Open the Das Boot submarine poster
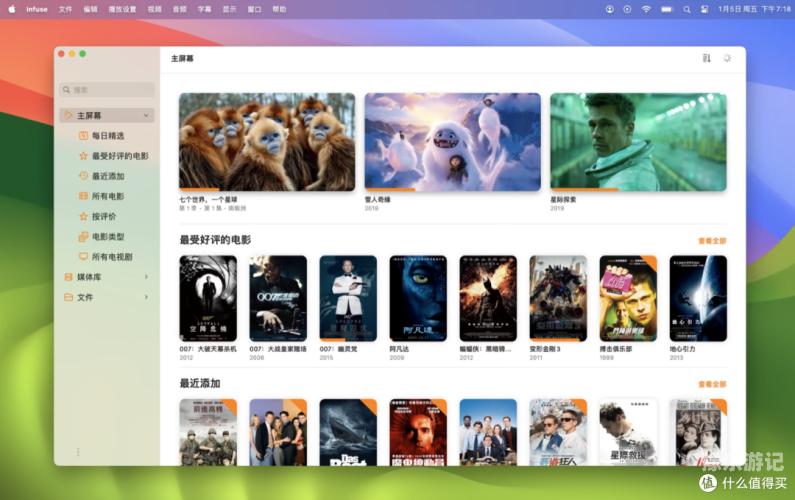 tap(348, 432)
